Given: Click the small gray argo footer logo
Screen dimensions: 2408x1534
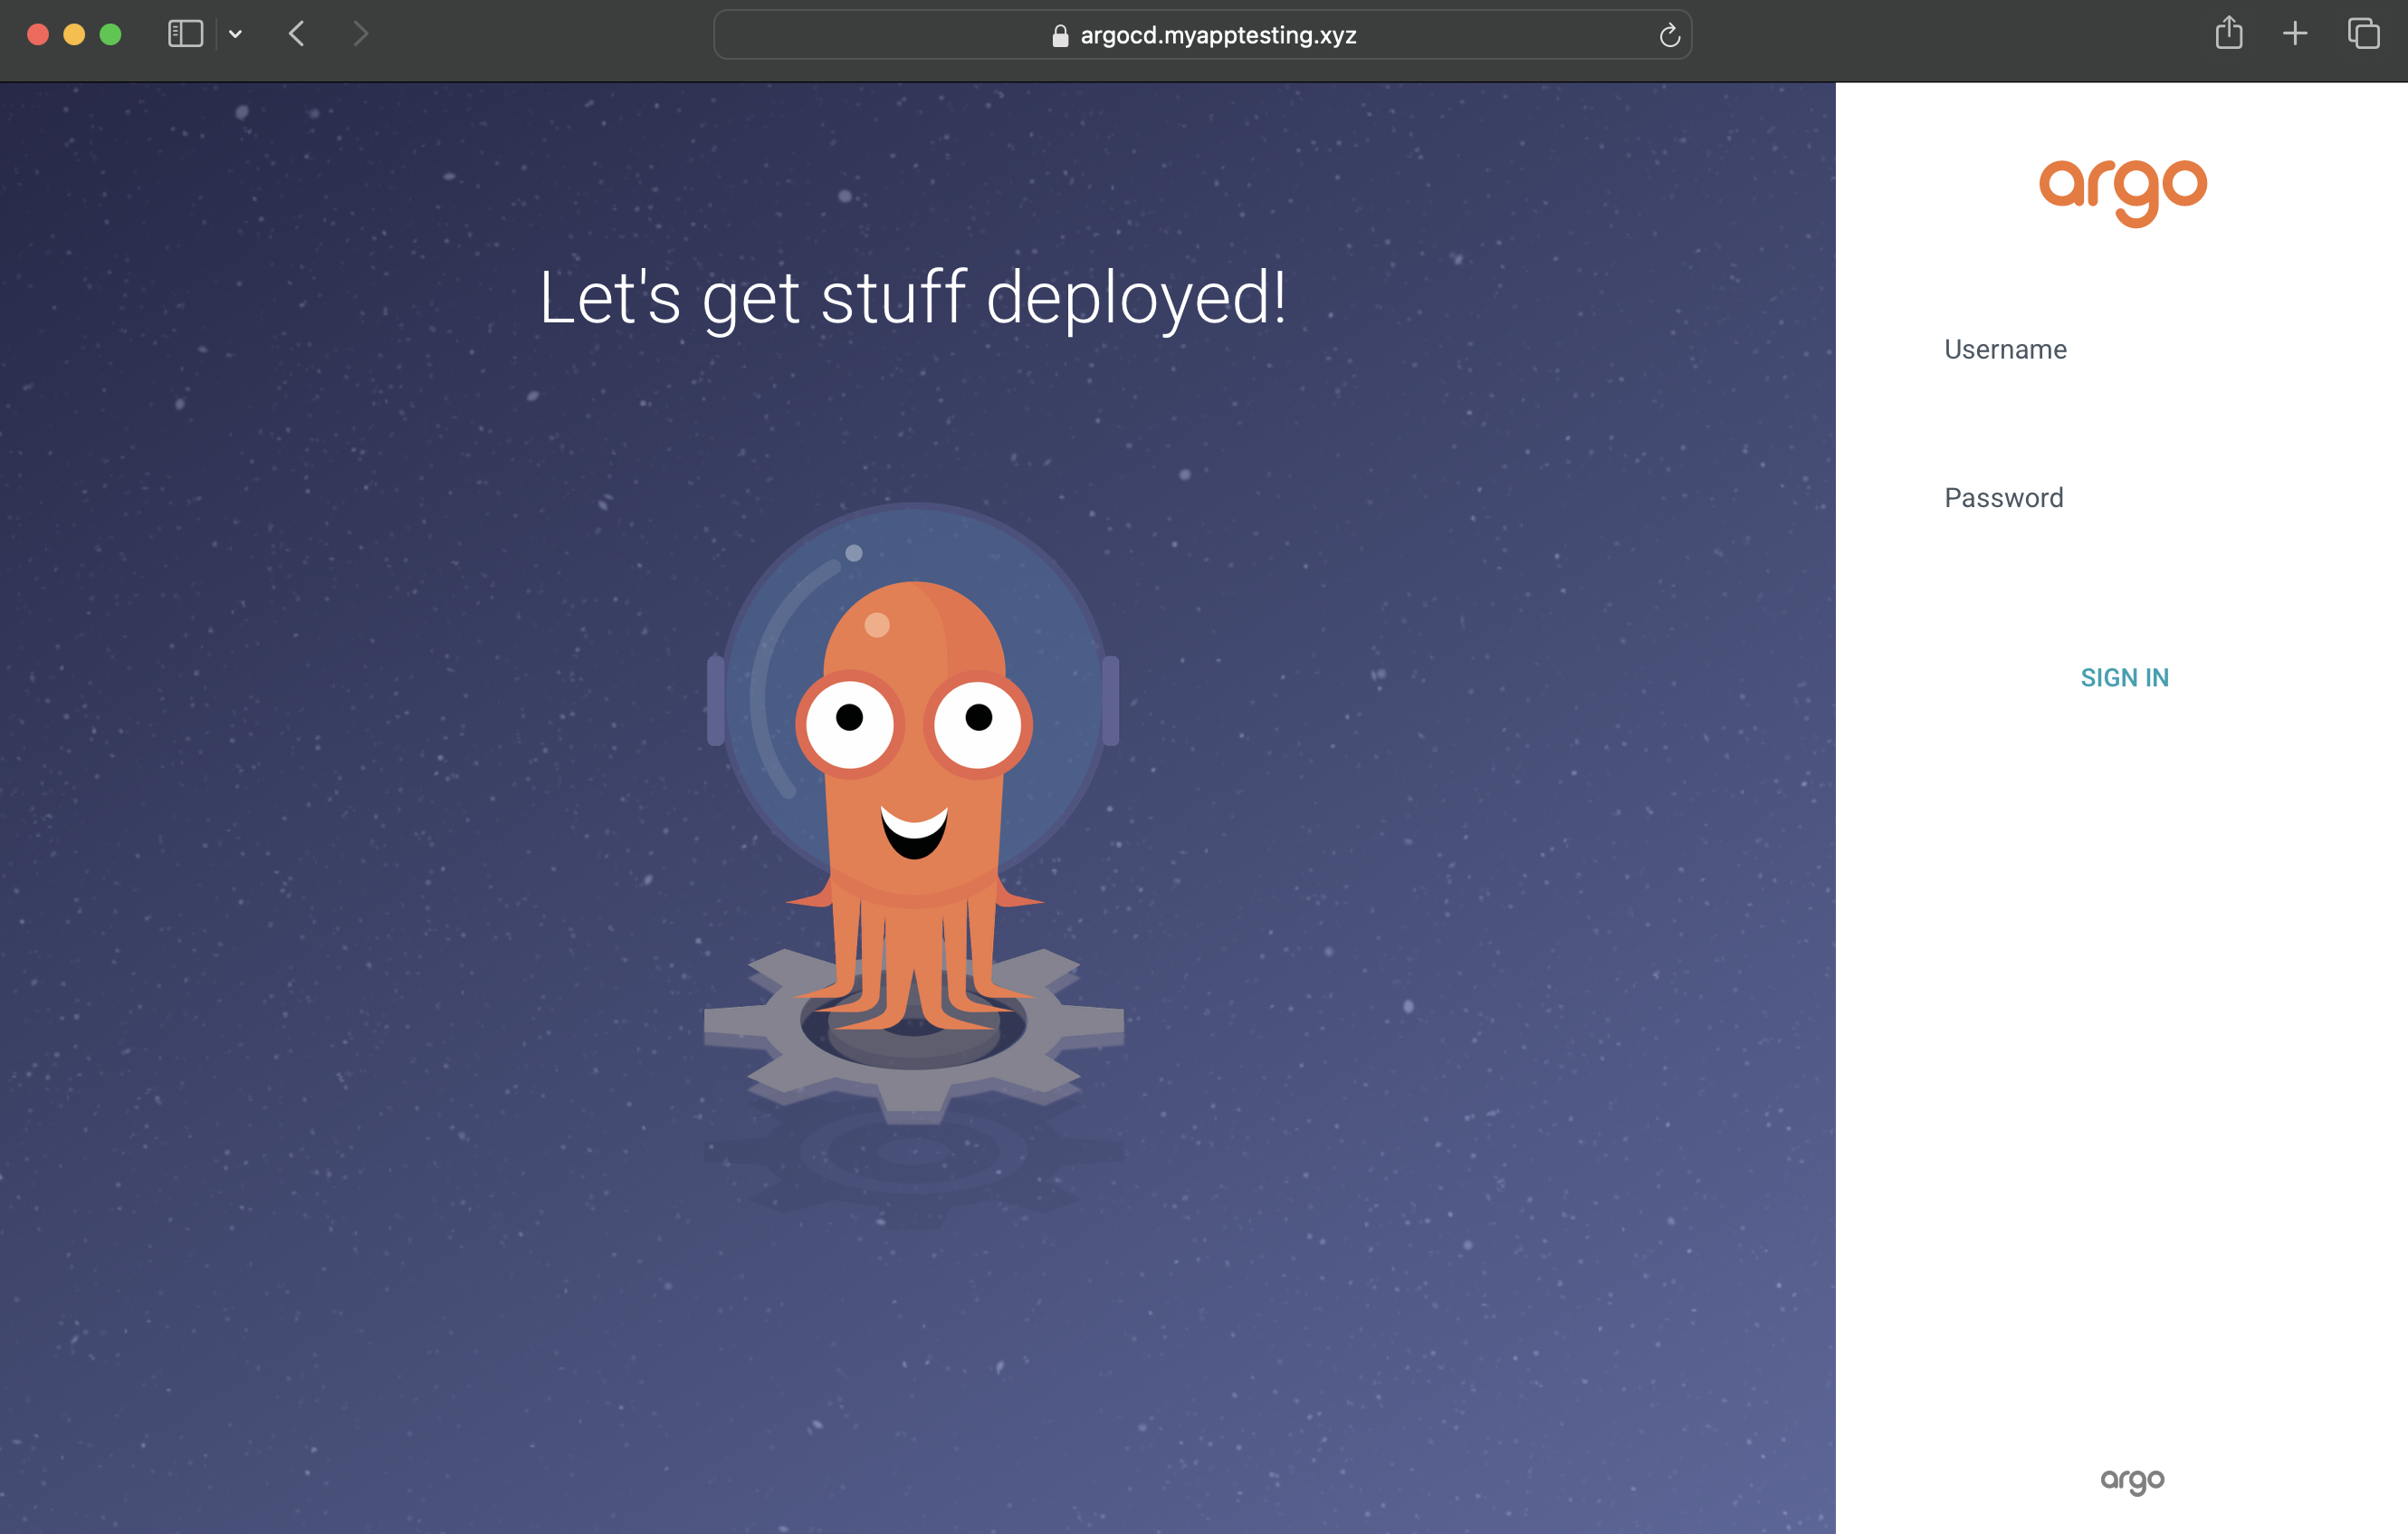Looking at the screenshot, I should (x=2131, y=1480).
